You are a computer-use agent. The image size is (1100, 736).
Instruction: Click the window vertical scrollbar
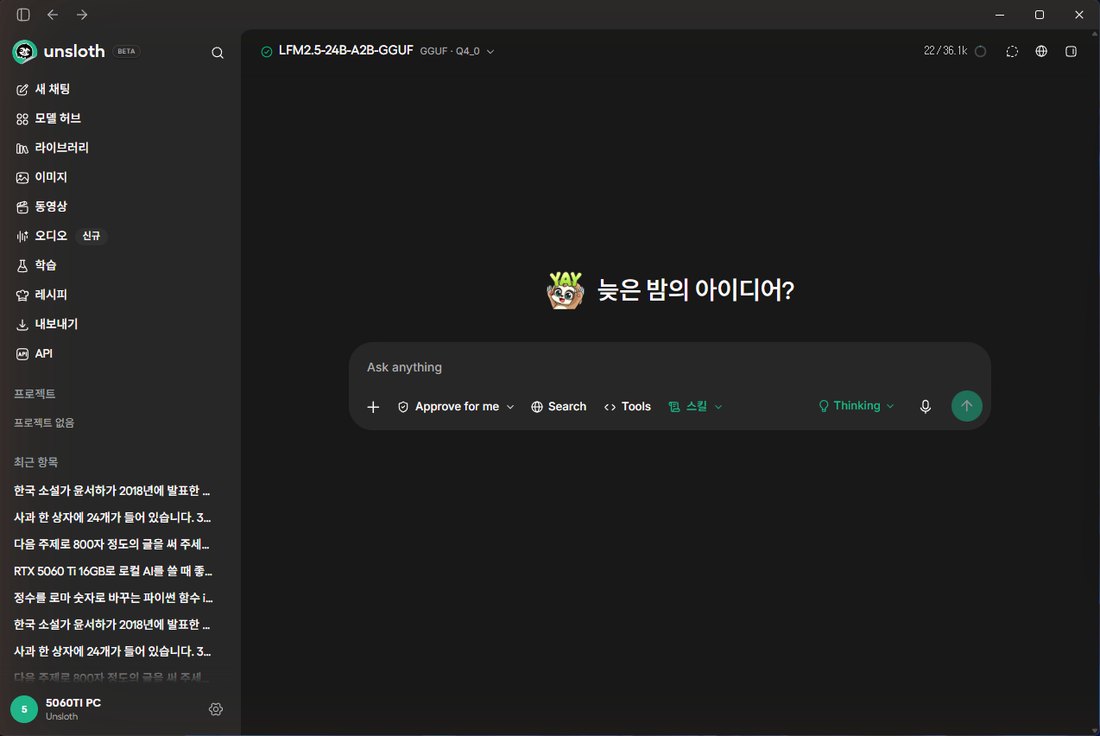click(1095, 382)
